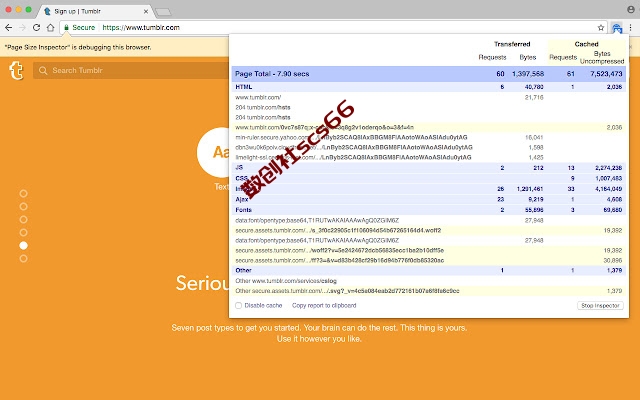Click the Page Total - 7.90 secs row

[x=429, y=74]
